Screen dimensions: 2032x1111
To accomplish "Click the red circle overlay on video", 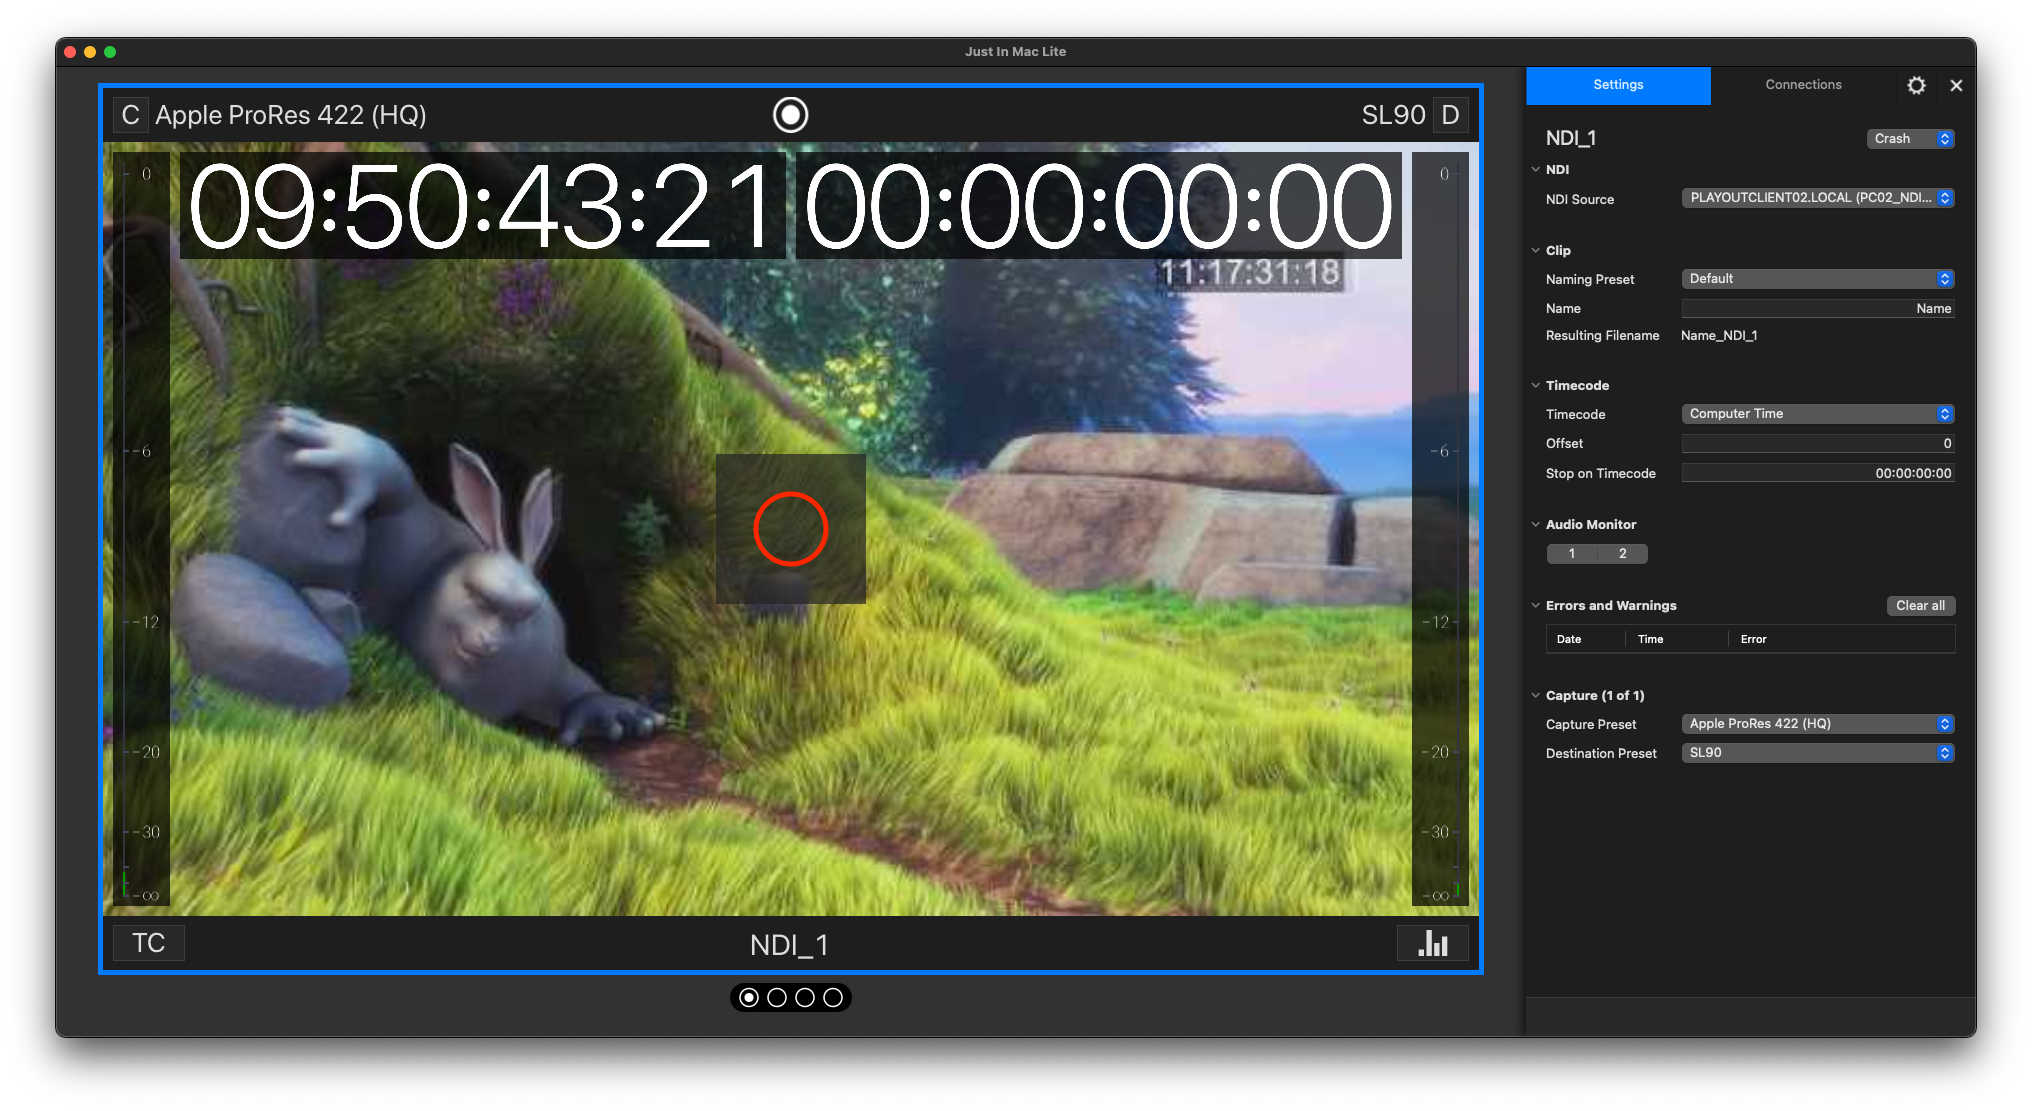I will 790,529.
